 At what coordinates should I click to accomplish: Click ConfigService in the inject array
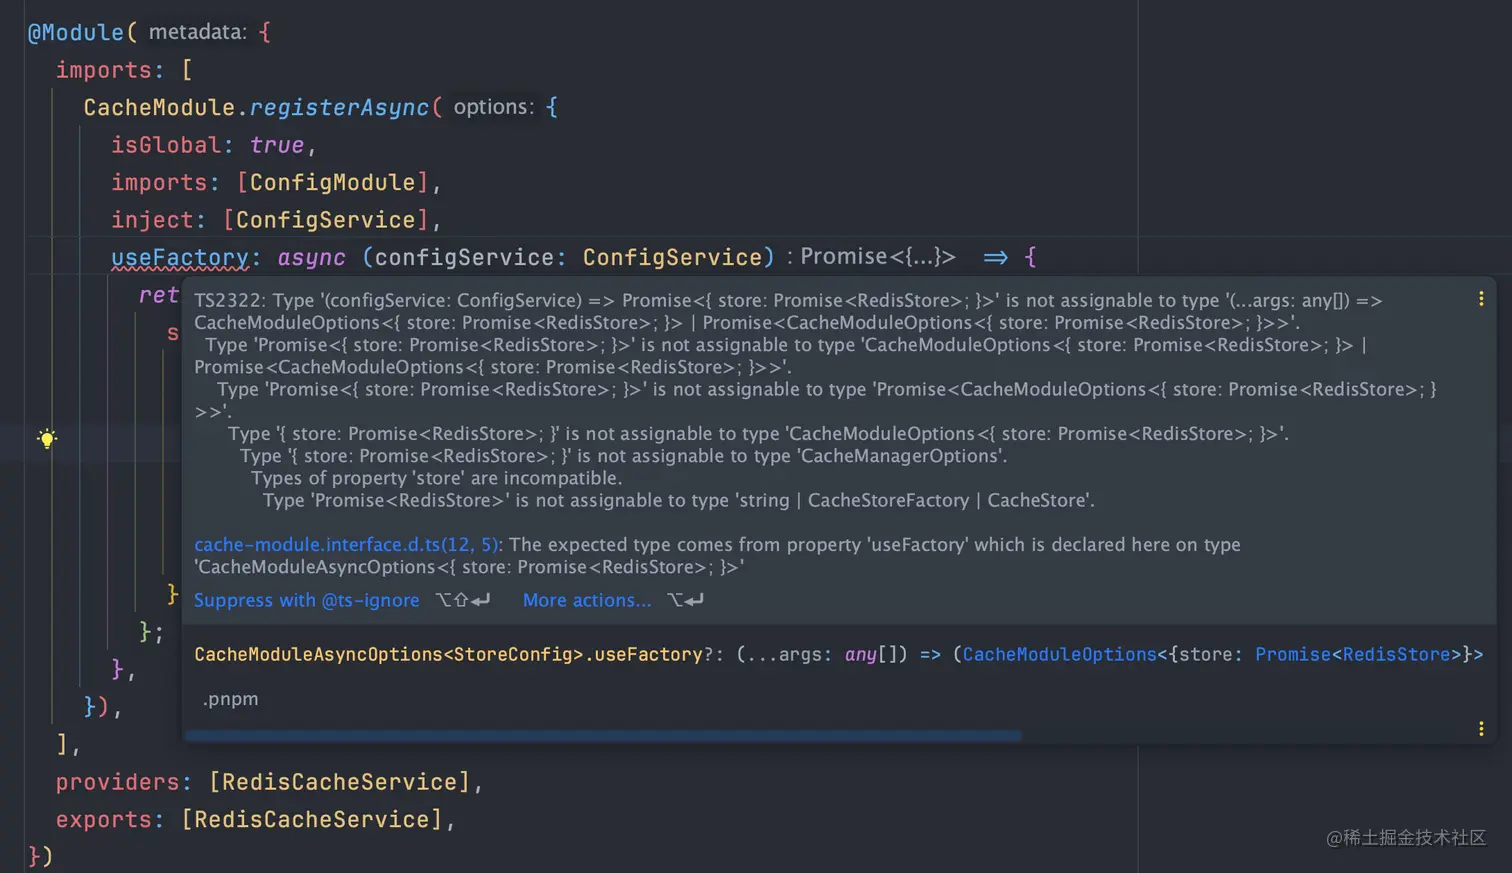coord(325,220)
